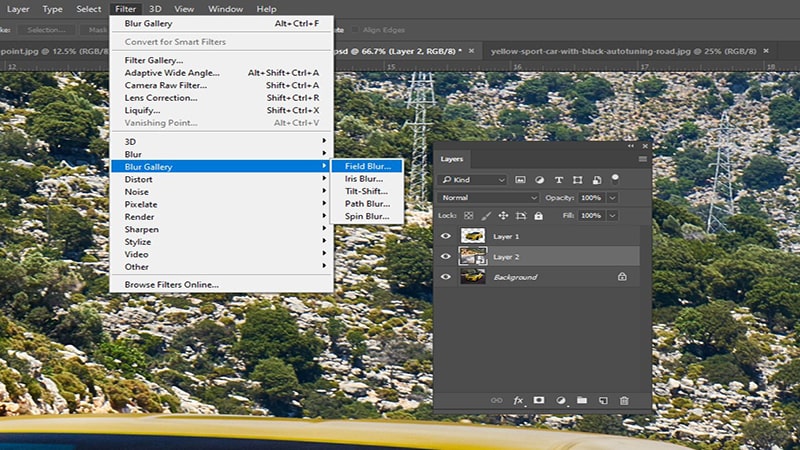Select the Background layer thumbnail
This screenshot has width=800, height=450.
(x=473, y=277)
